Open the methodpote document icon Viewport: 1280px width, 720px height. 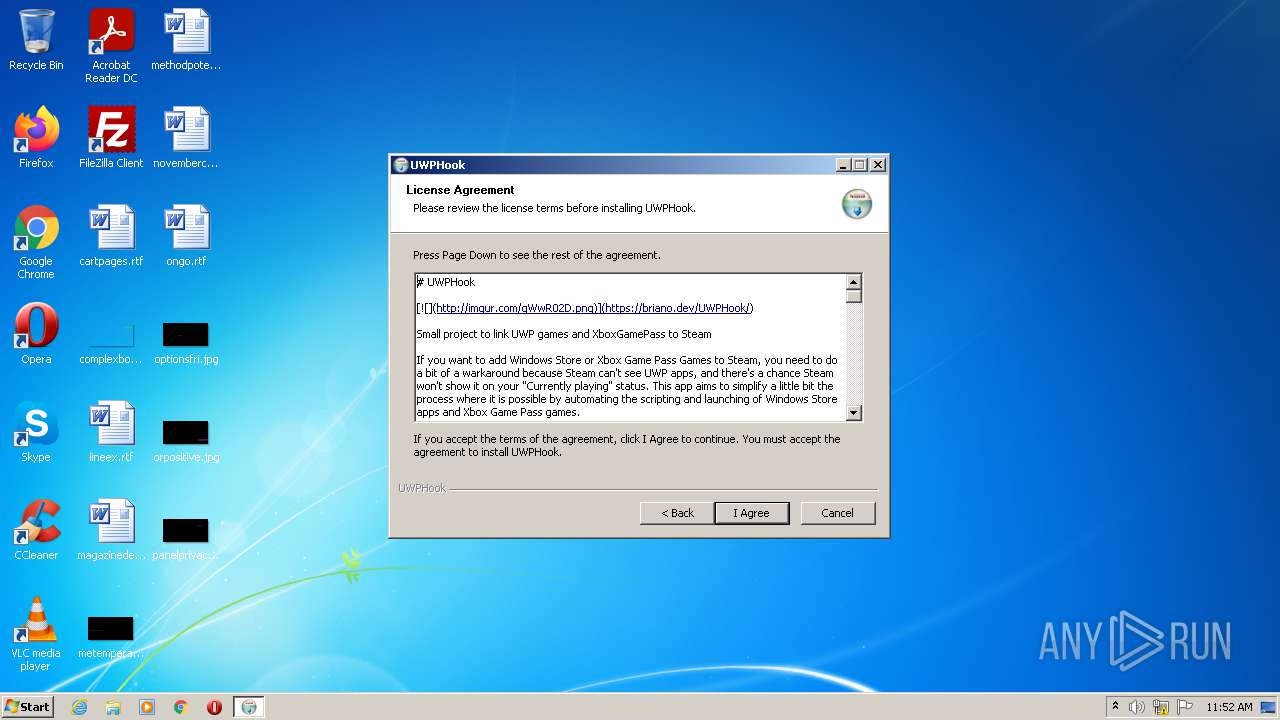(x=186, y=41)
